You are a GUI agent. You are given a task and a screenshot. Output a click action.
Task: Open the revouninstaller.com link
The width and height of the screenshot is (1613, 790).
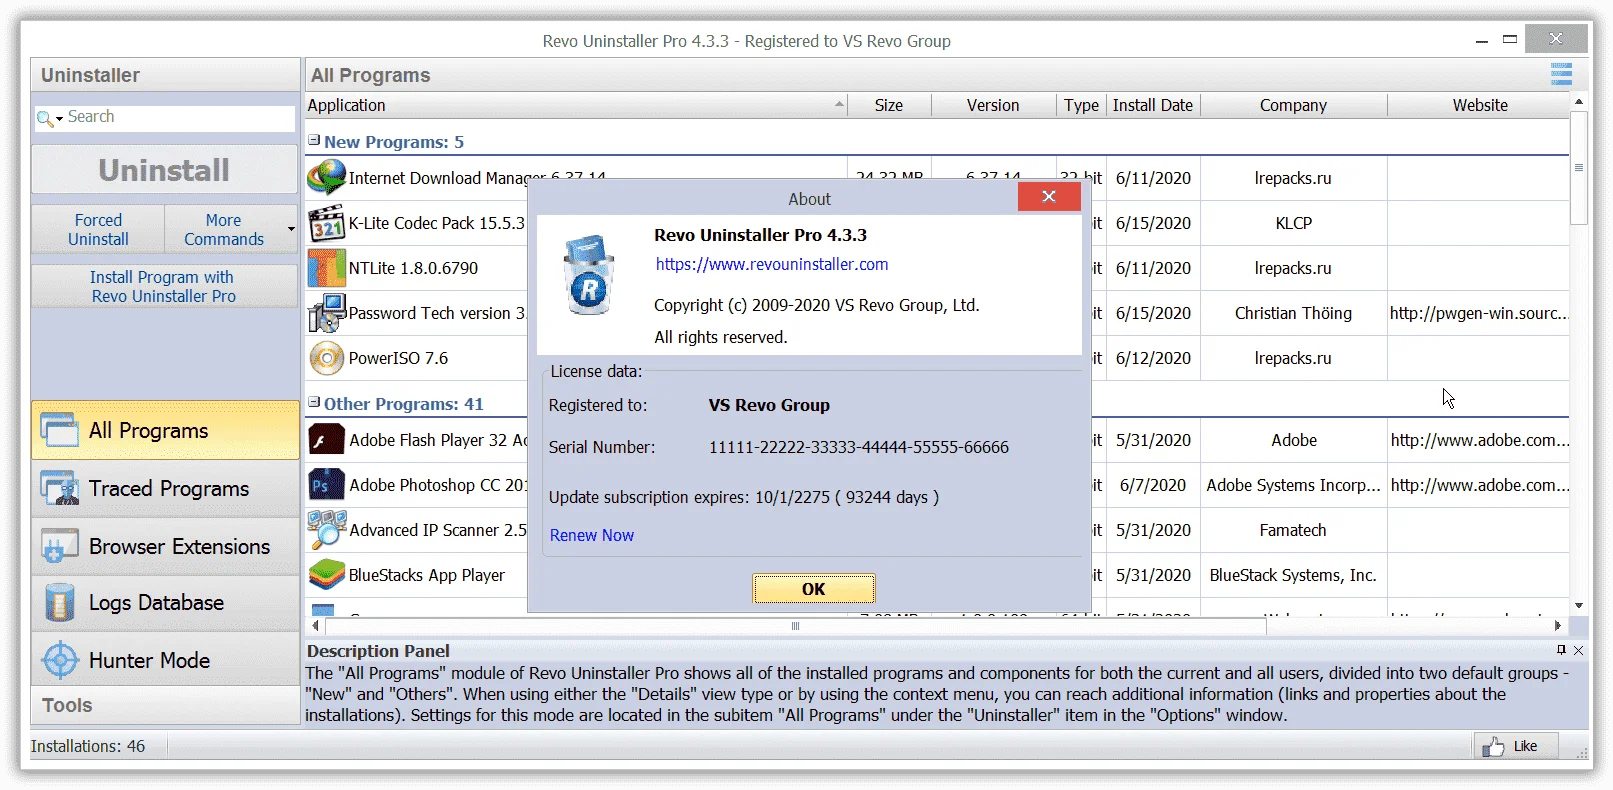tap(772, 264)
